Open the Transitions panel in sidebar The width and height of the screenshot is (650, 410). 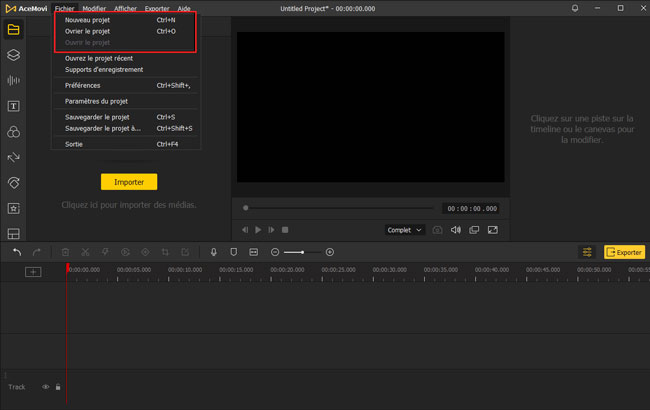14,158
